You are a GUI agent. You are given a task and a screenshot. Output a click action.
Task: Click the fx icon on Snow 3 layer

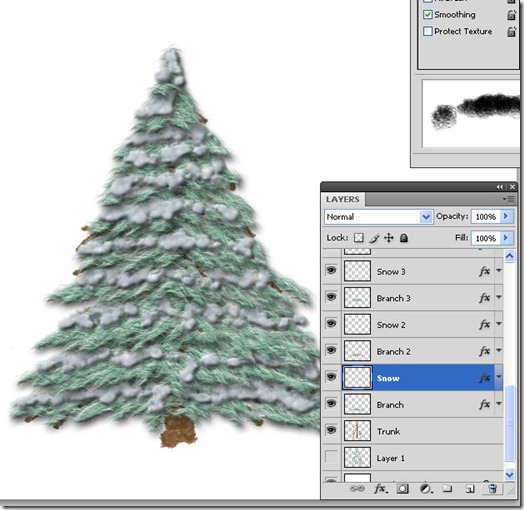[485, 271]
